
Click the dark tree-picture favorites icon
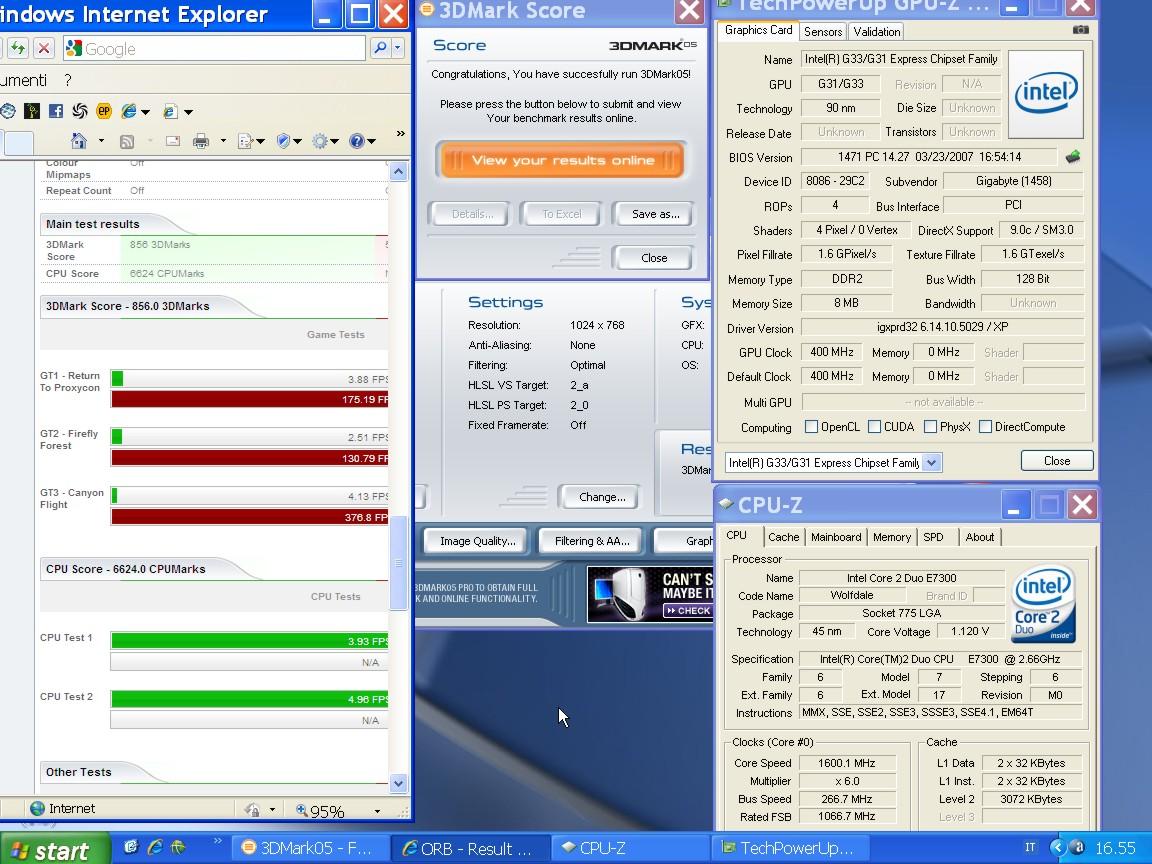[x=32, y=111]
